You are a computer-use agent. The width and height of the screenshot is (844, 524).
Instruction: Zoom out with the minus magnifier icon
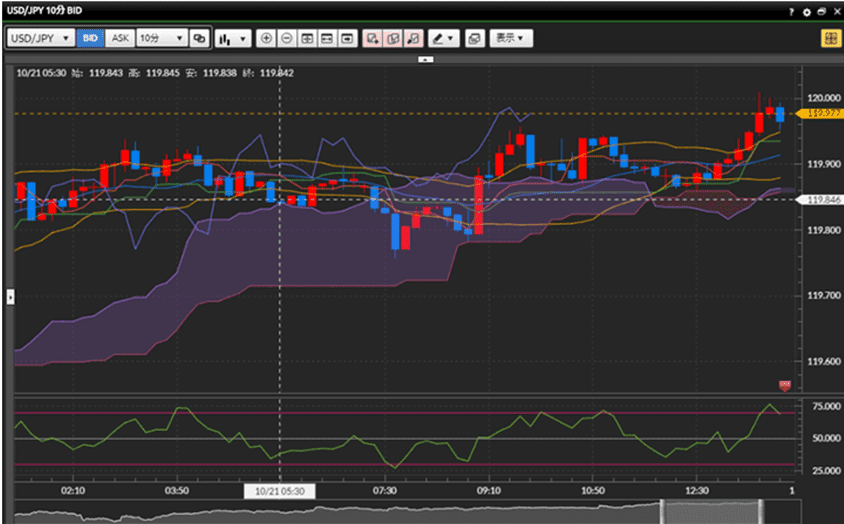(x=286, y=38)
